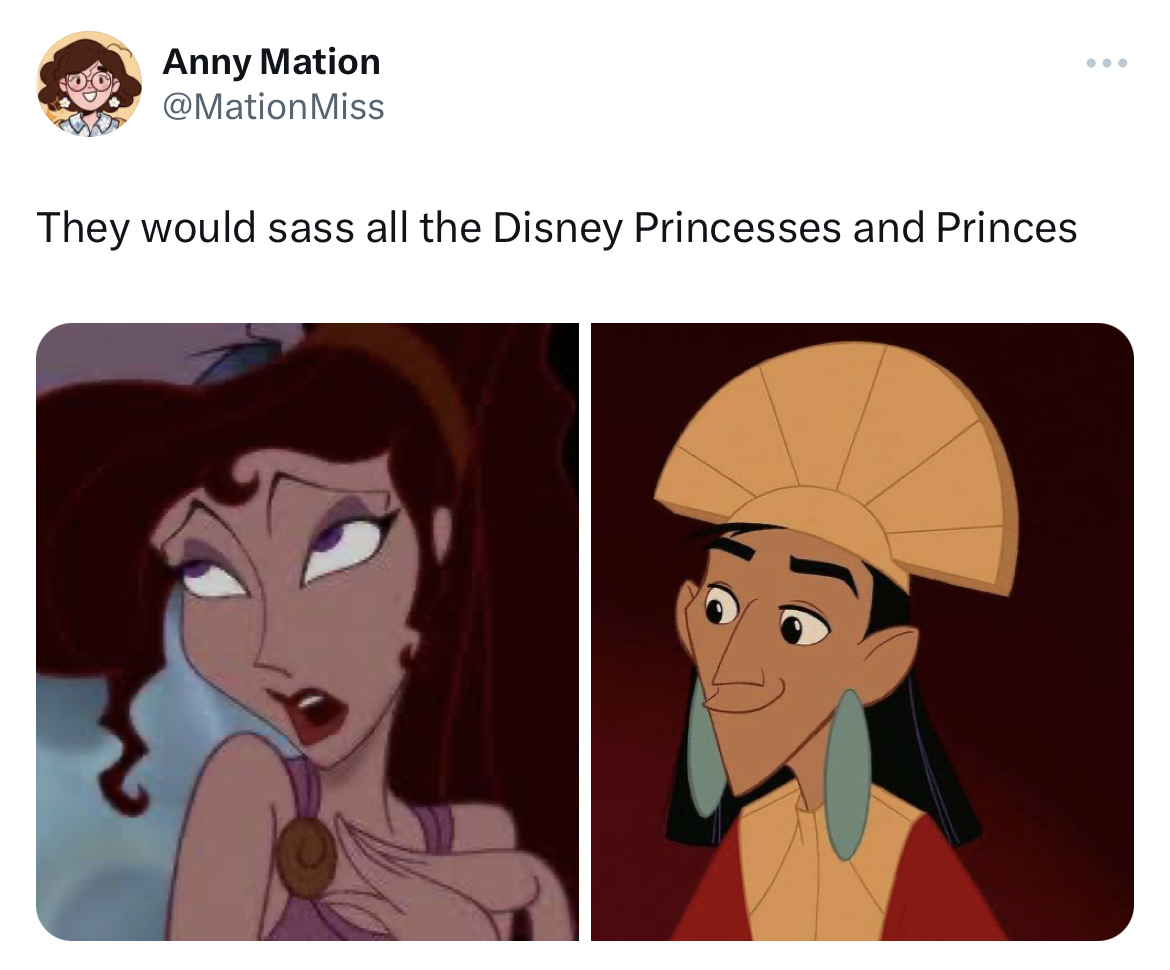Screen dimensions: 1170x970
Task: Visit the @MationMiss handle link
Action: [273, 107]
